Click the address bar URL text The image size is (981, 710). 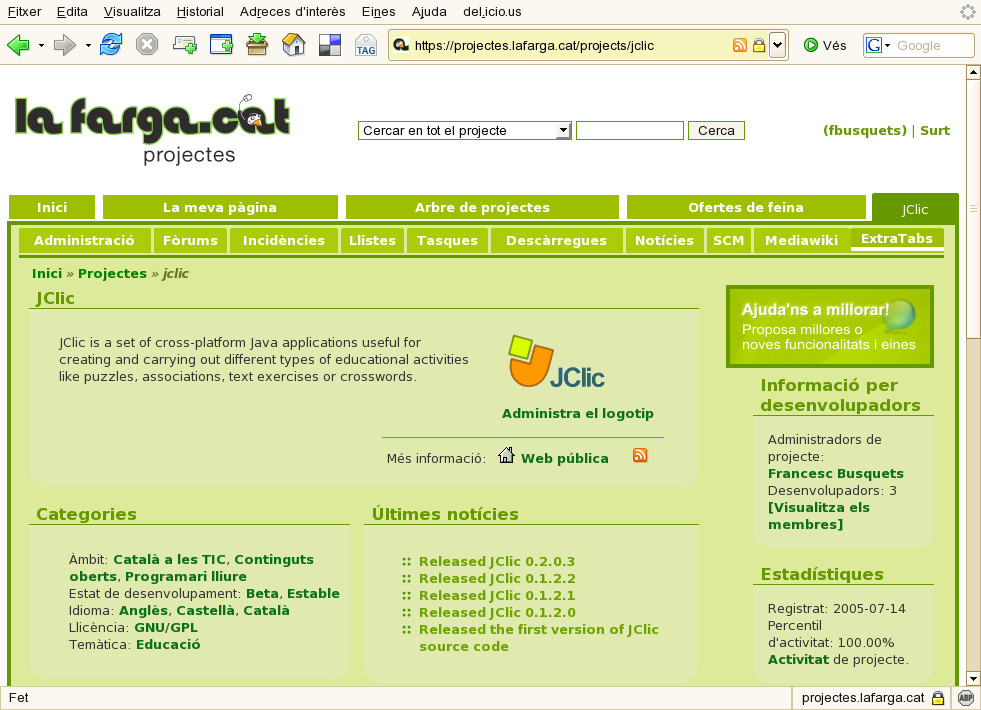tap(534, 46)
